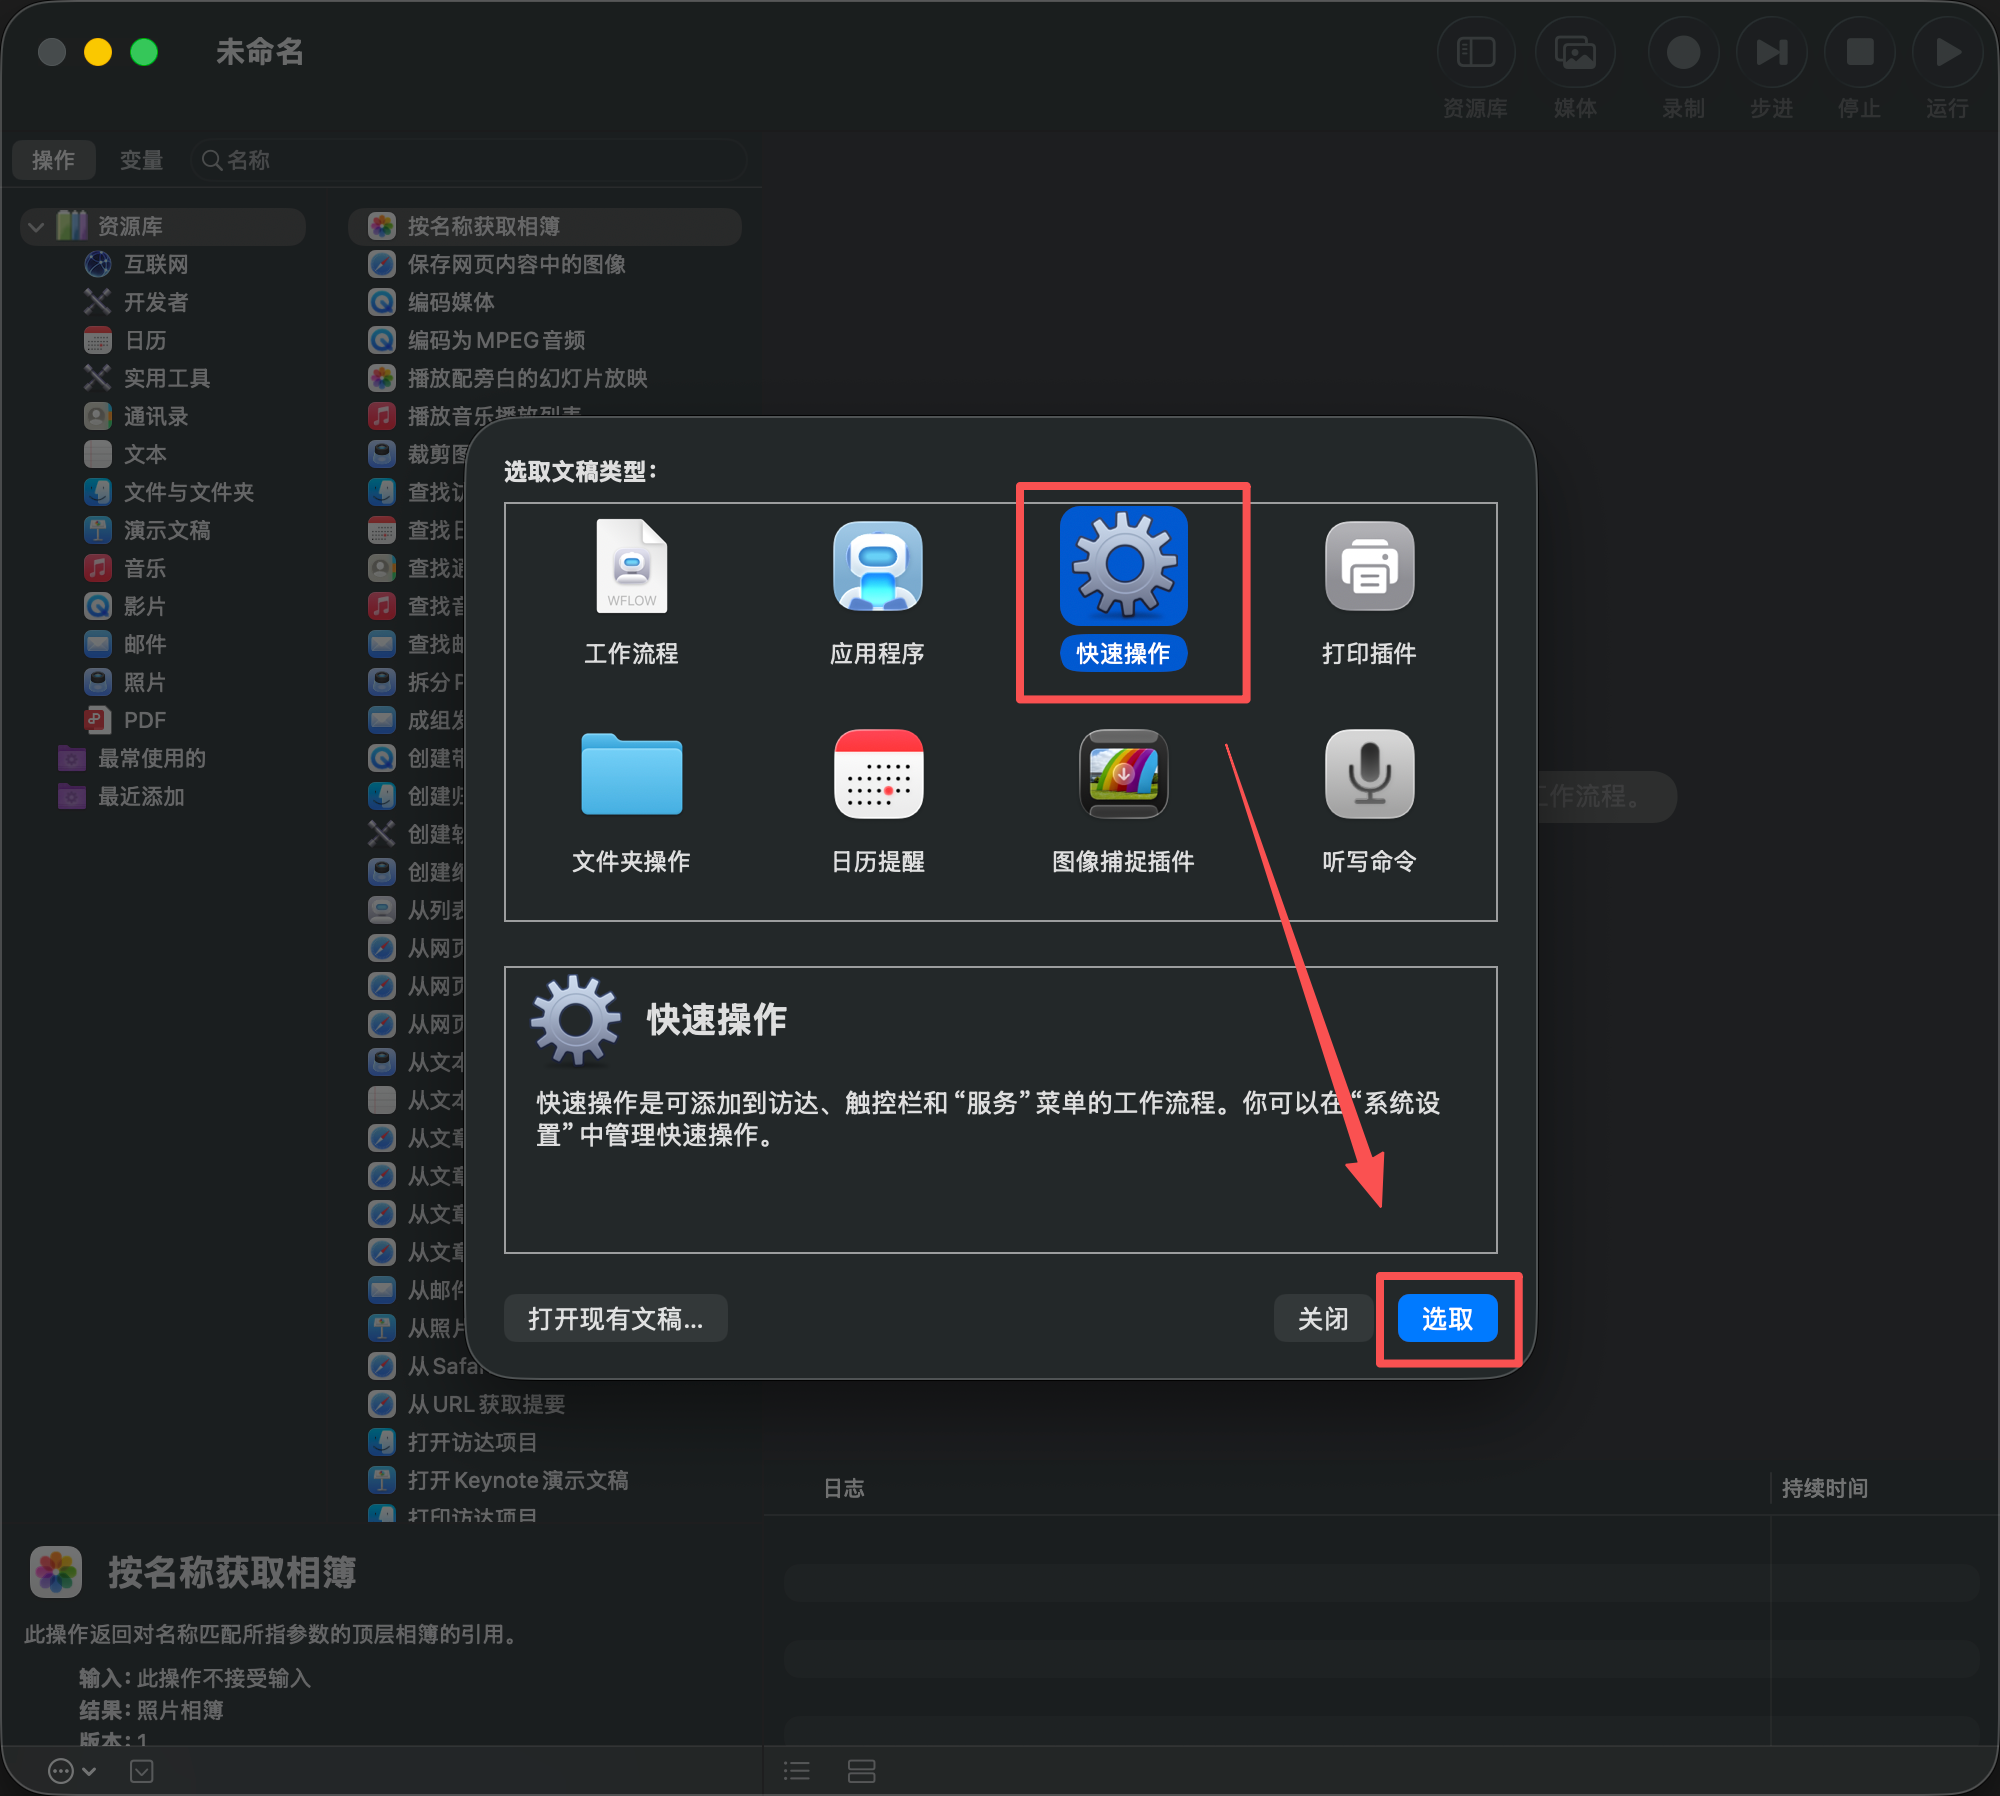Select the 快速操作 gear icon
Viewport: 2000px width, 1796px height.
pos(1123,567)
